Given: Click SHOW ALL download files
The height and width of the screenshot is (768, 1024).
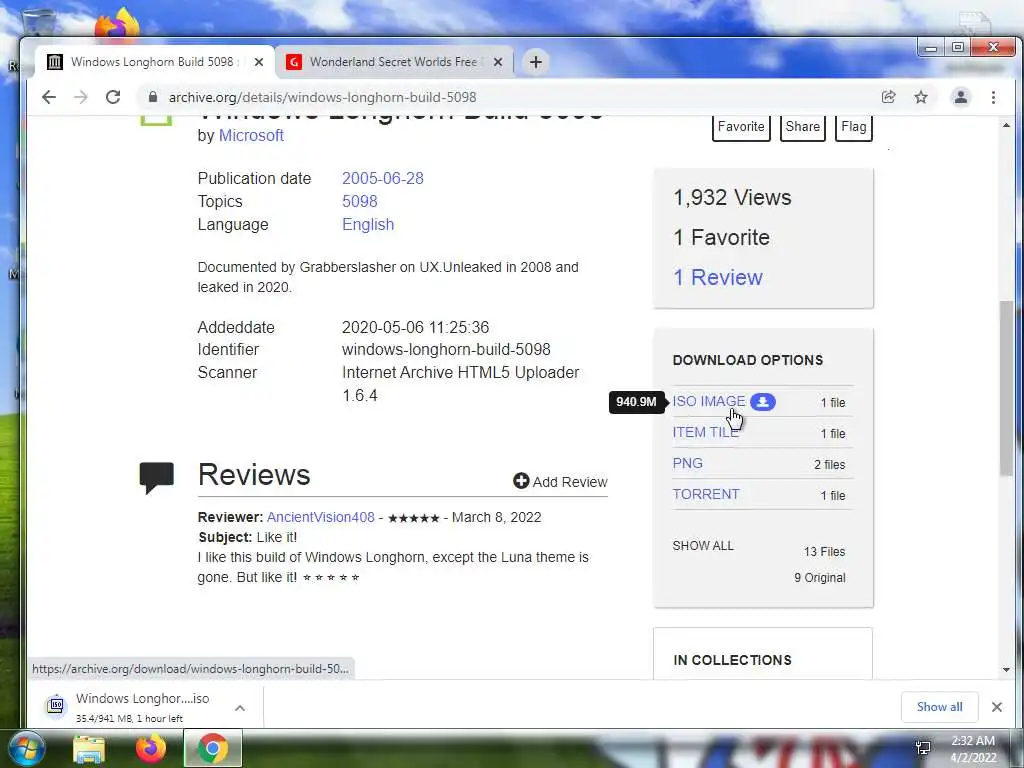Looking at the screenshot, I should click(703, 546).
